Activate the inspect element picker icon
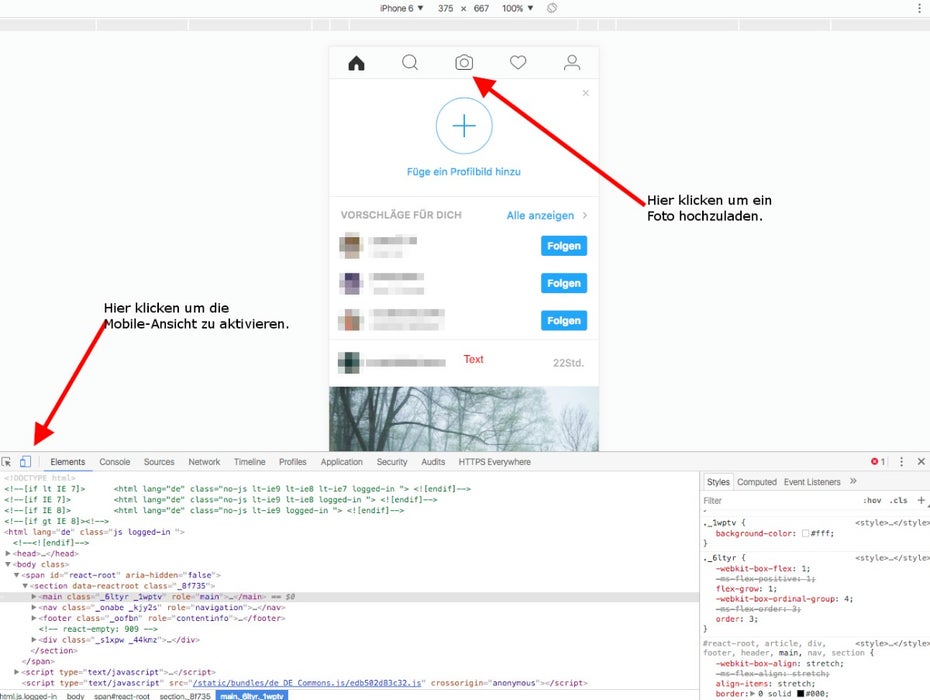 (x=7, y=462)
